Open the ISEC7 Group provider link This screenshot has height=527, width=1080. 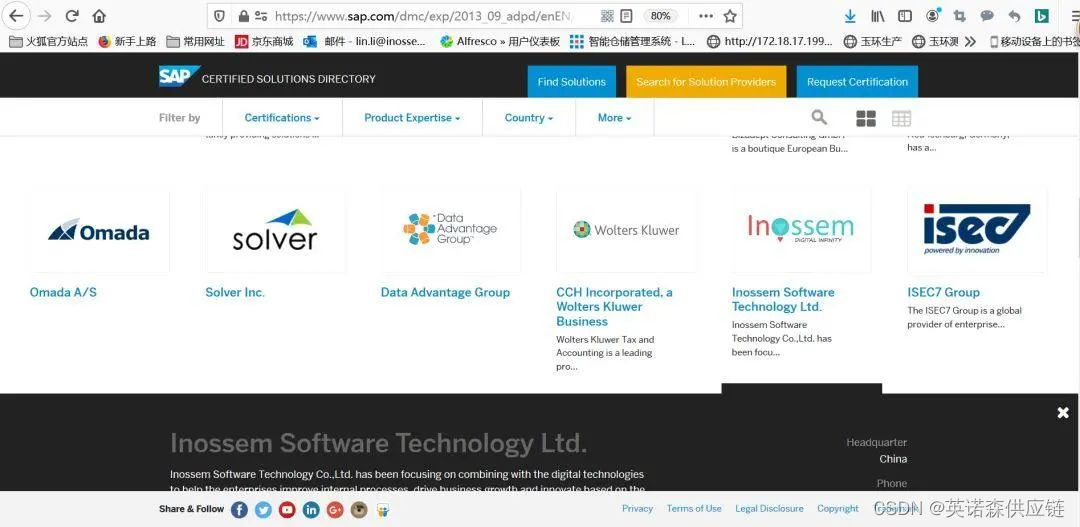pyautogui.click(x=943, y=292)
